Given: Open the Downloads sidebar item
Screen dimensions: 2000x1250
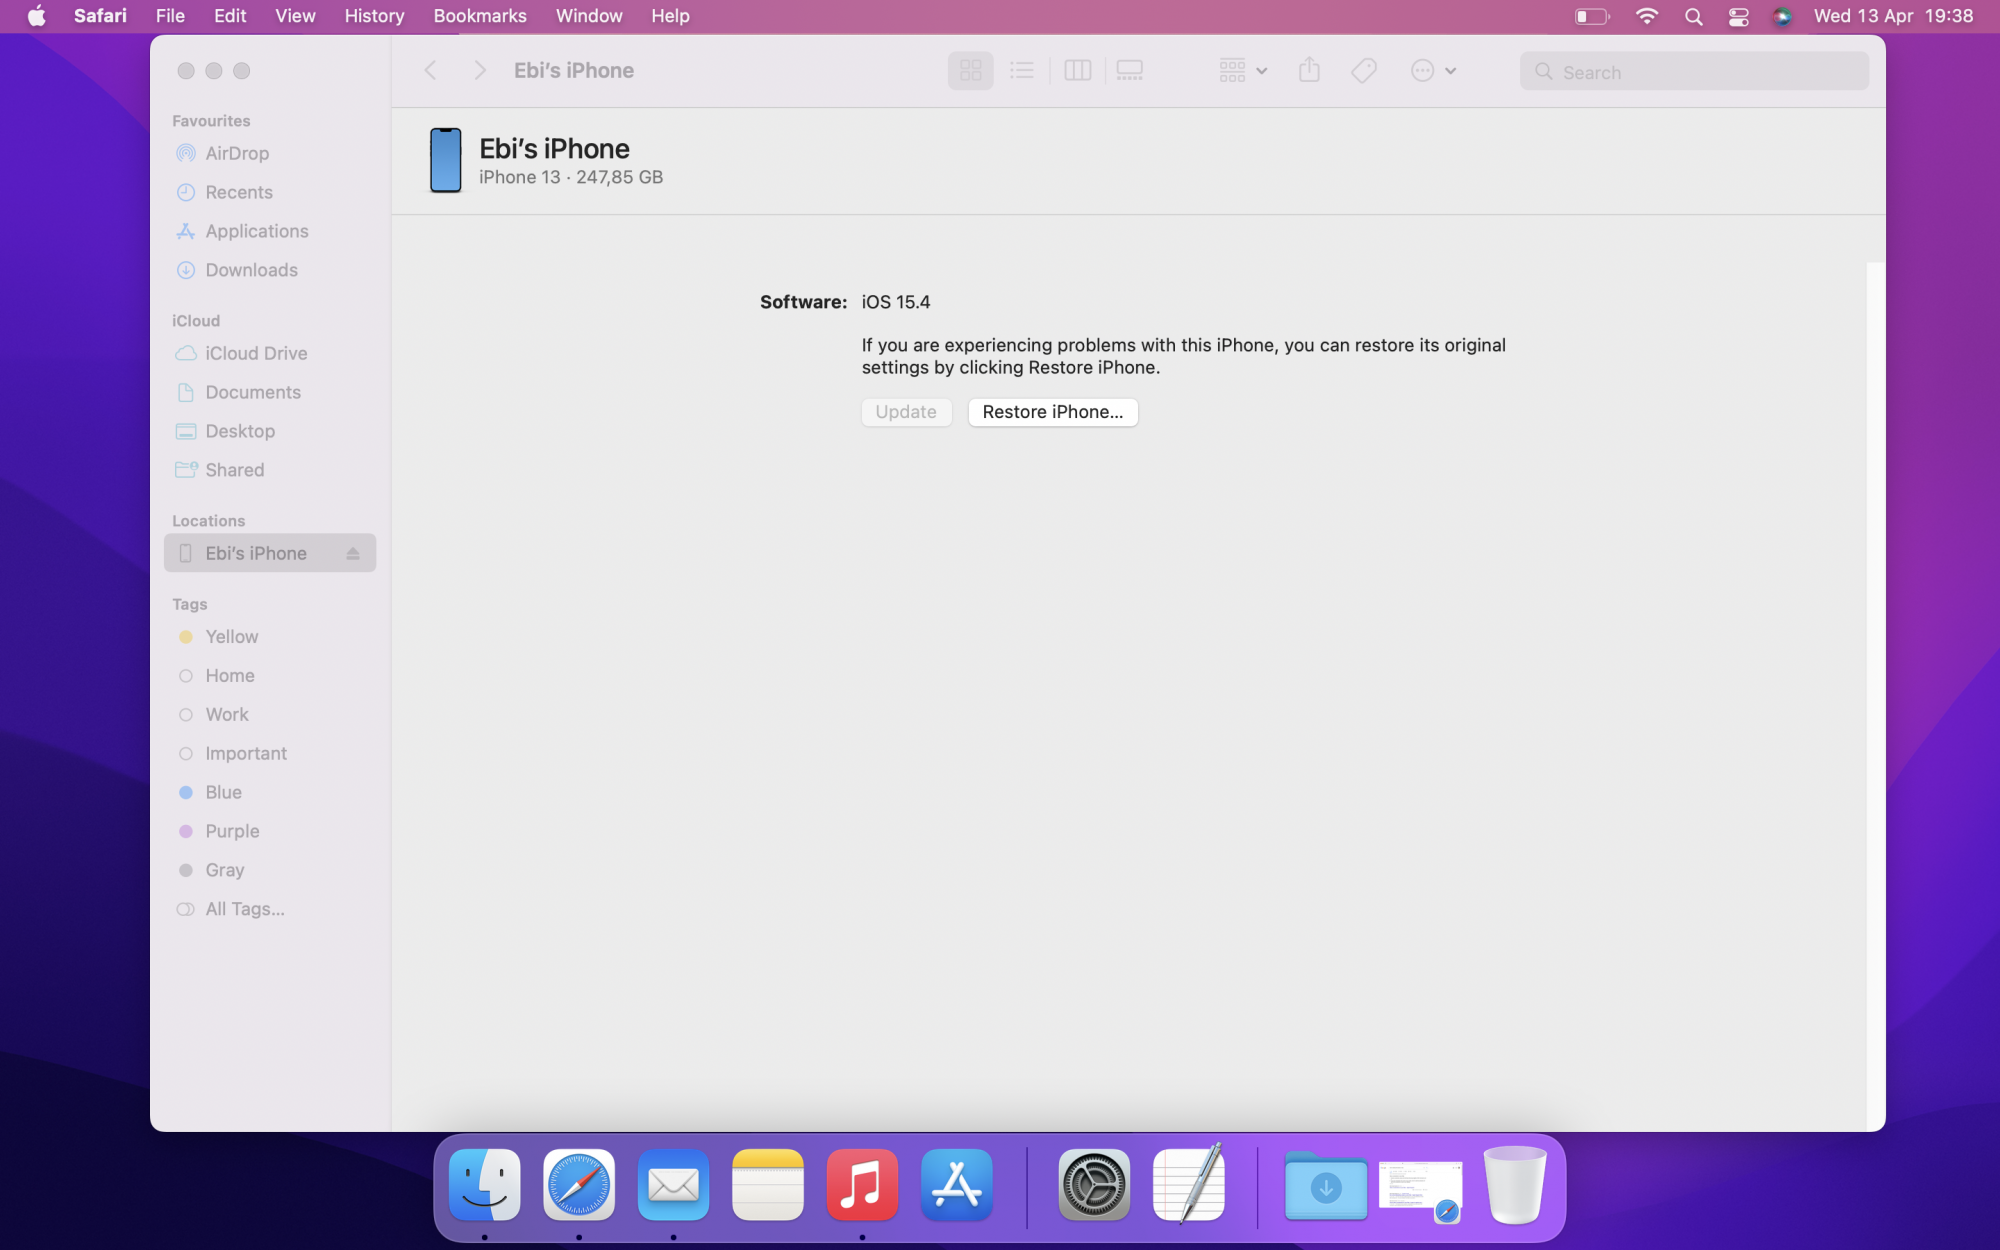Looking at the screenshot, I should [269, 270].
